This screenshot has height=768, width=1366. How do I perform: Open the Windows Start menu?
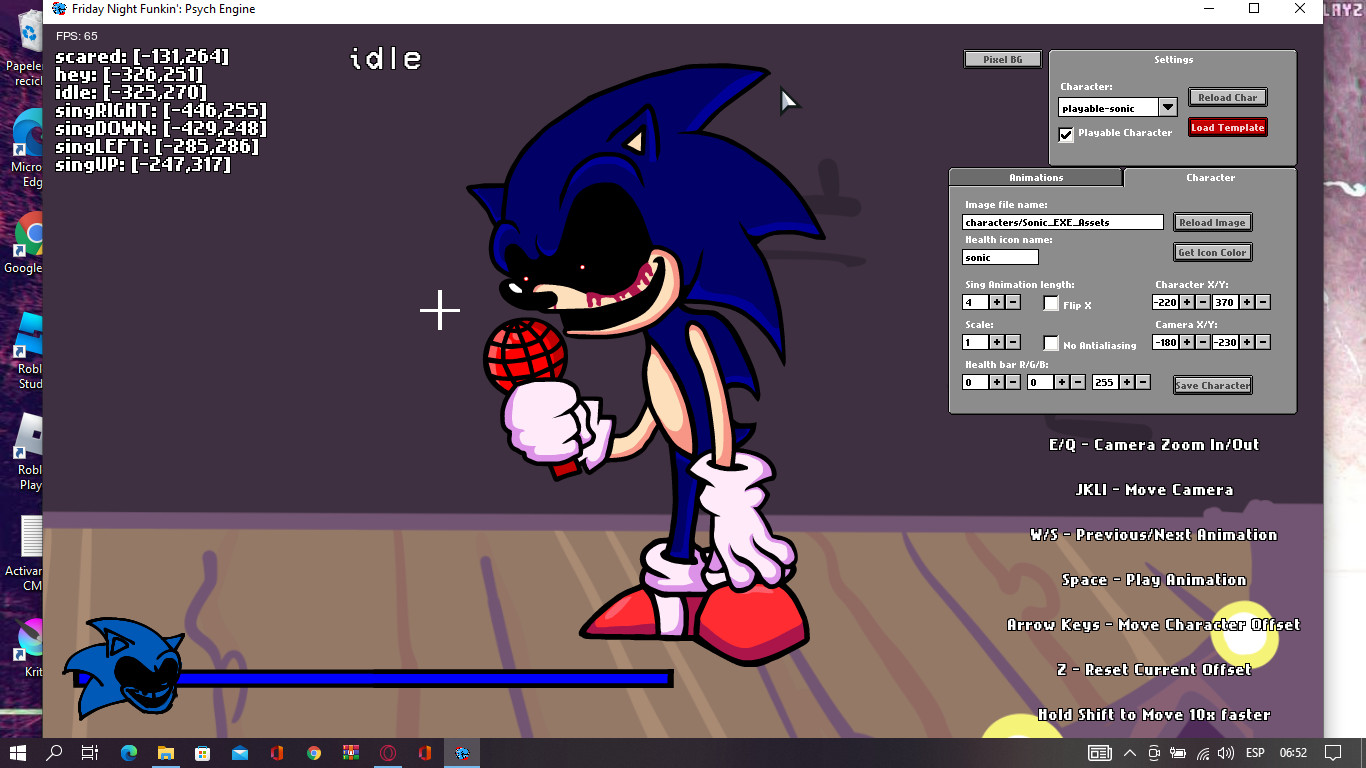pos(19,753)
